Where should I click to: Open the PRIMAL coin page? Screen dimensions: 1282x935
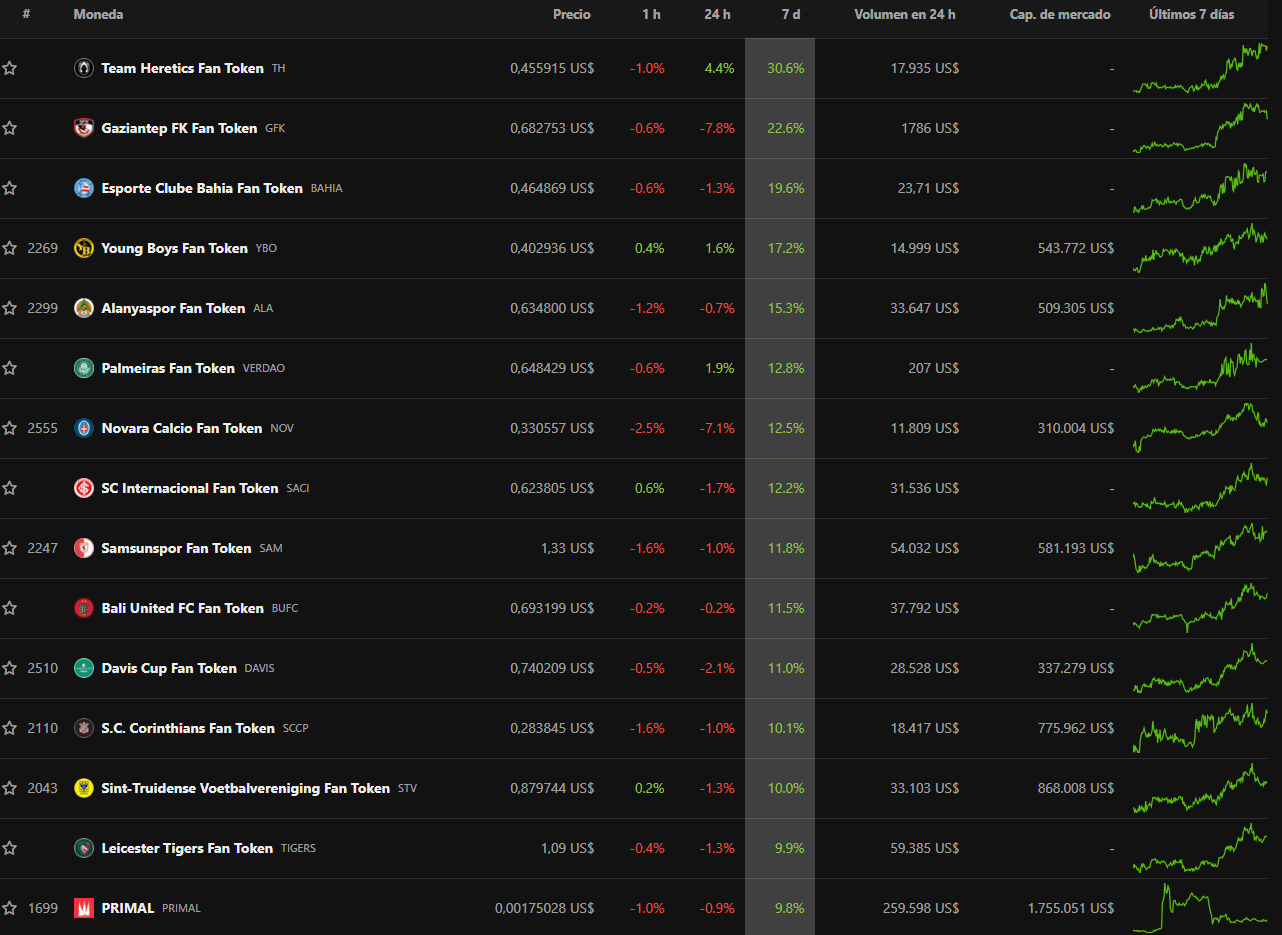128,908
